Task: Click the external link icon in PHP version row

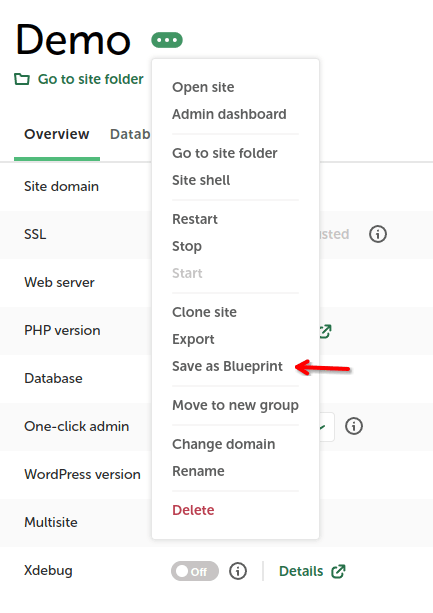Action: click(x=326, y=331)
